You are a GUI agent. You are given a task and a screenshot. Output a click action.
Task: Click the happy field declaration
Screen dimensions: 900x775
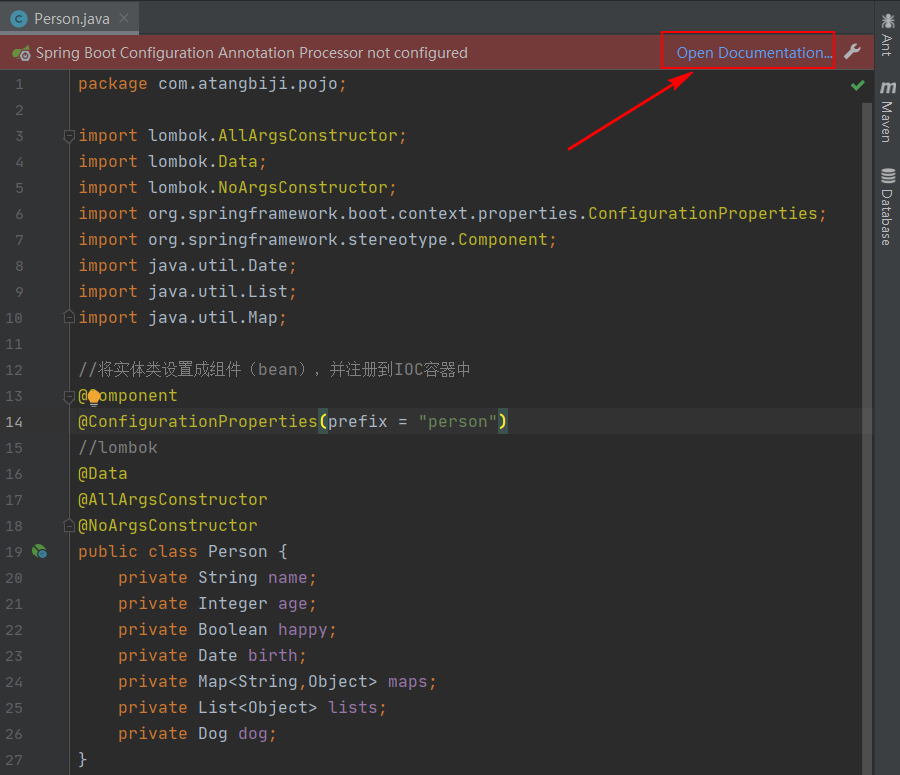(227, 630)
